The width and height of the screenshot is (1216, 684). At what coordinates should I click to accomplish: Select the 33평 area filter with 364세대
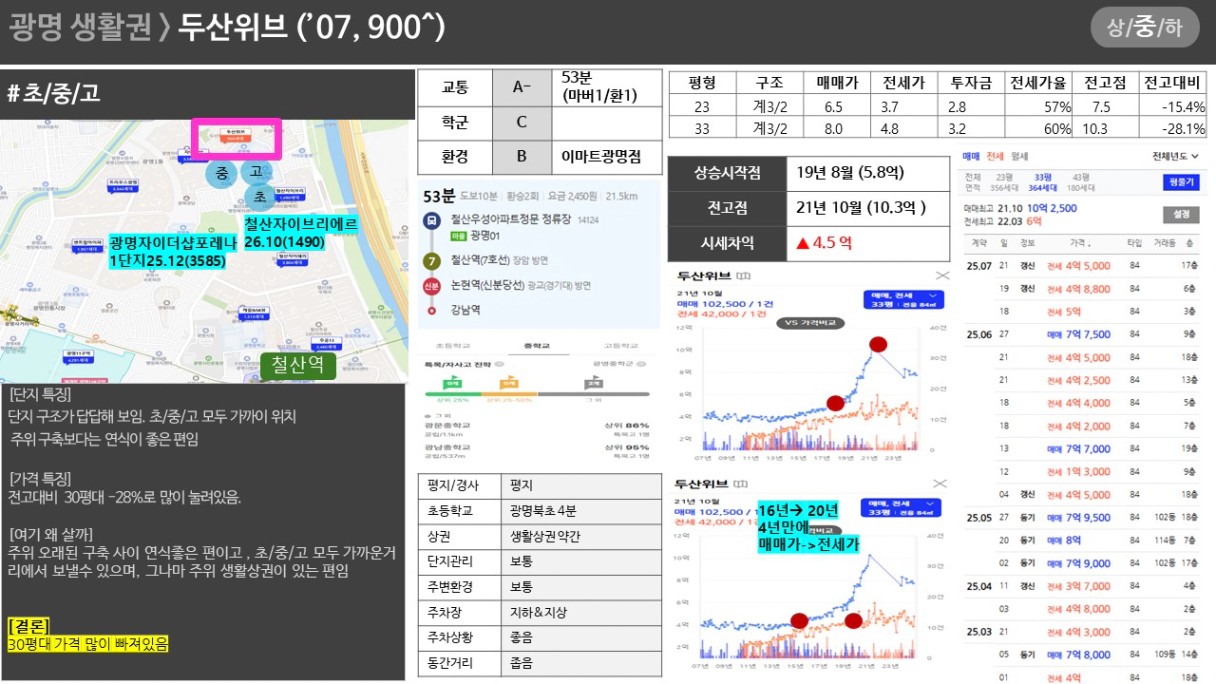pyautogui.click(x=1043, y=181)
